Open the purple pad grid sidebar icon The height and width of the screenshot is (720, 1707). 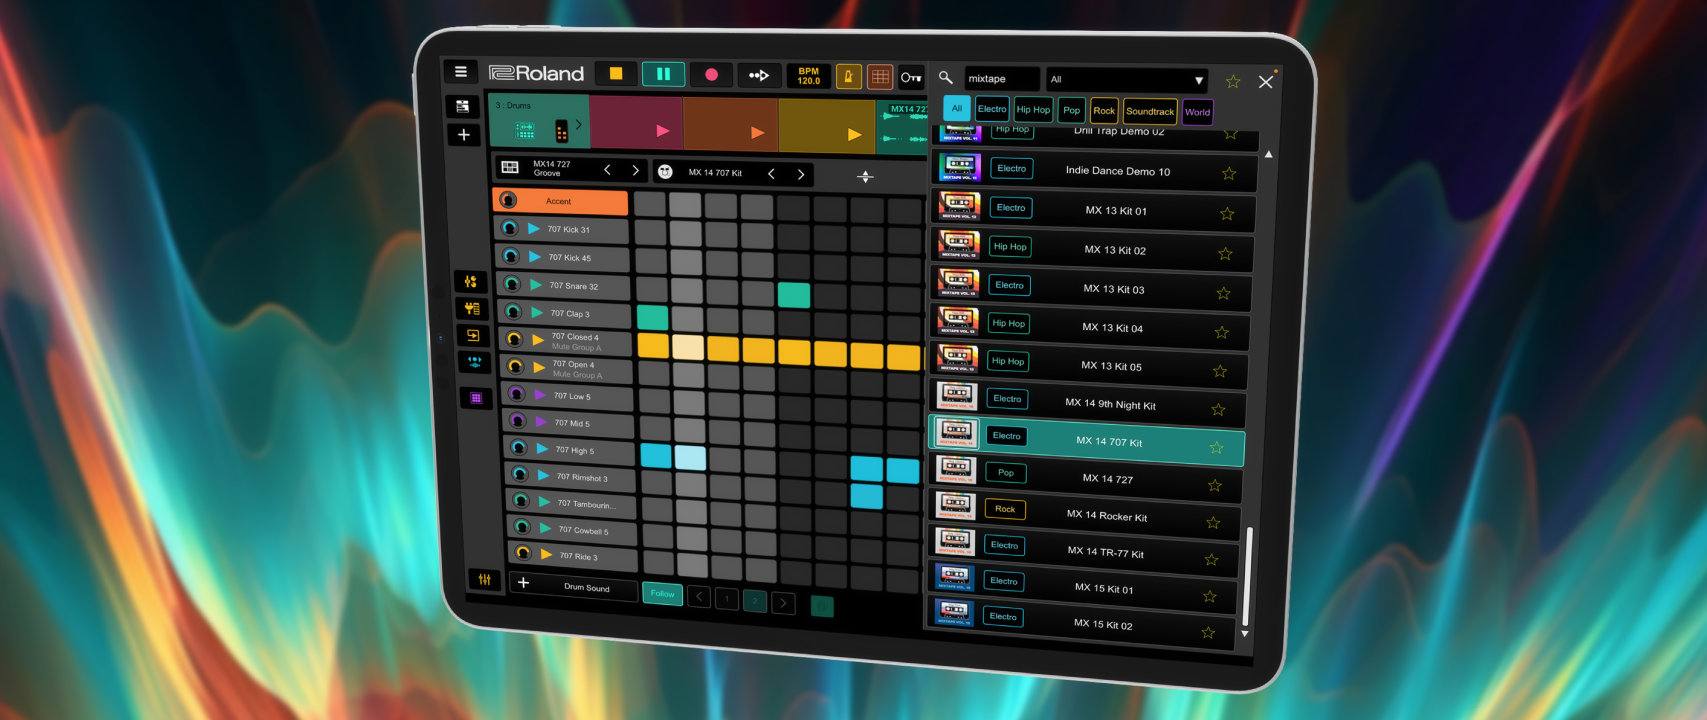476,398
